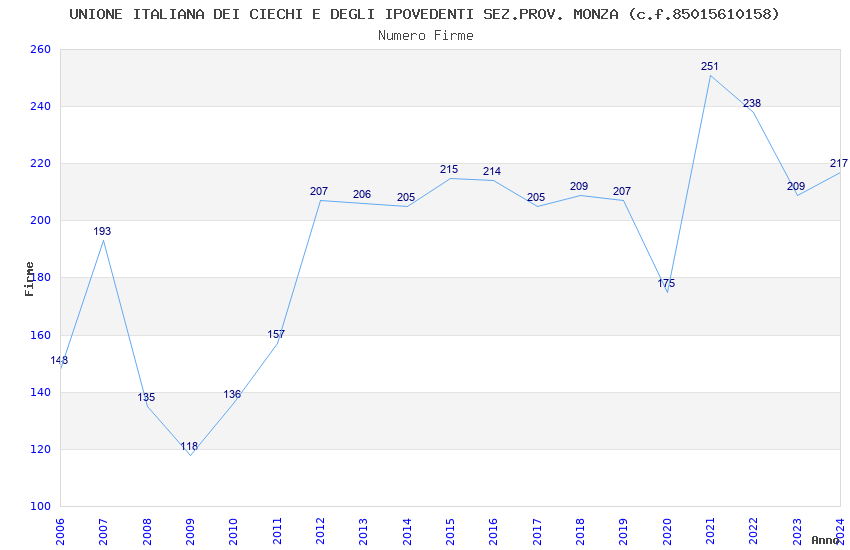850x550 pixels.
Task: Click the y-axis value 260
Action: [40, 49]
